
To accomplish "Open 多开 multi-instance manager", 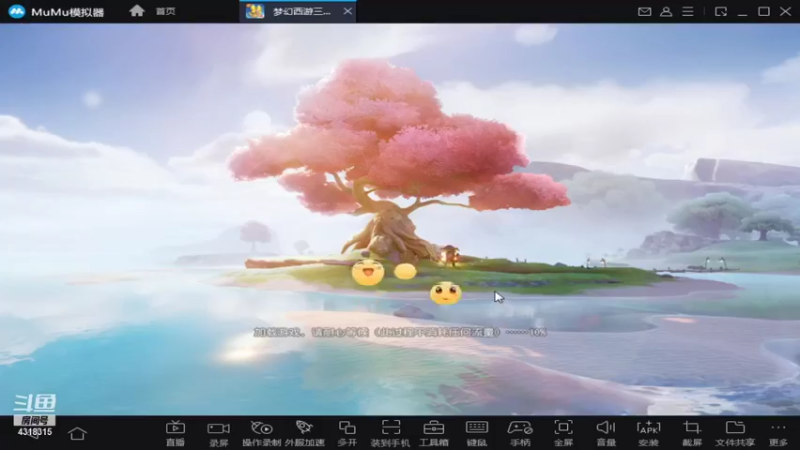I will point(347,433).
